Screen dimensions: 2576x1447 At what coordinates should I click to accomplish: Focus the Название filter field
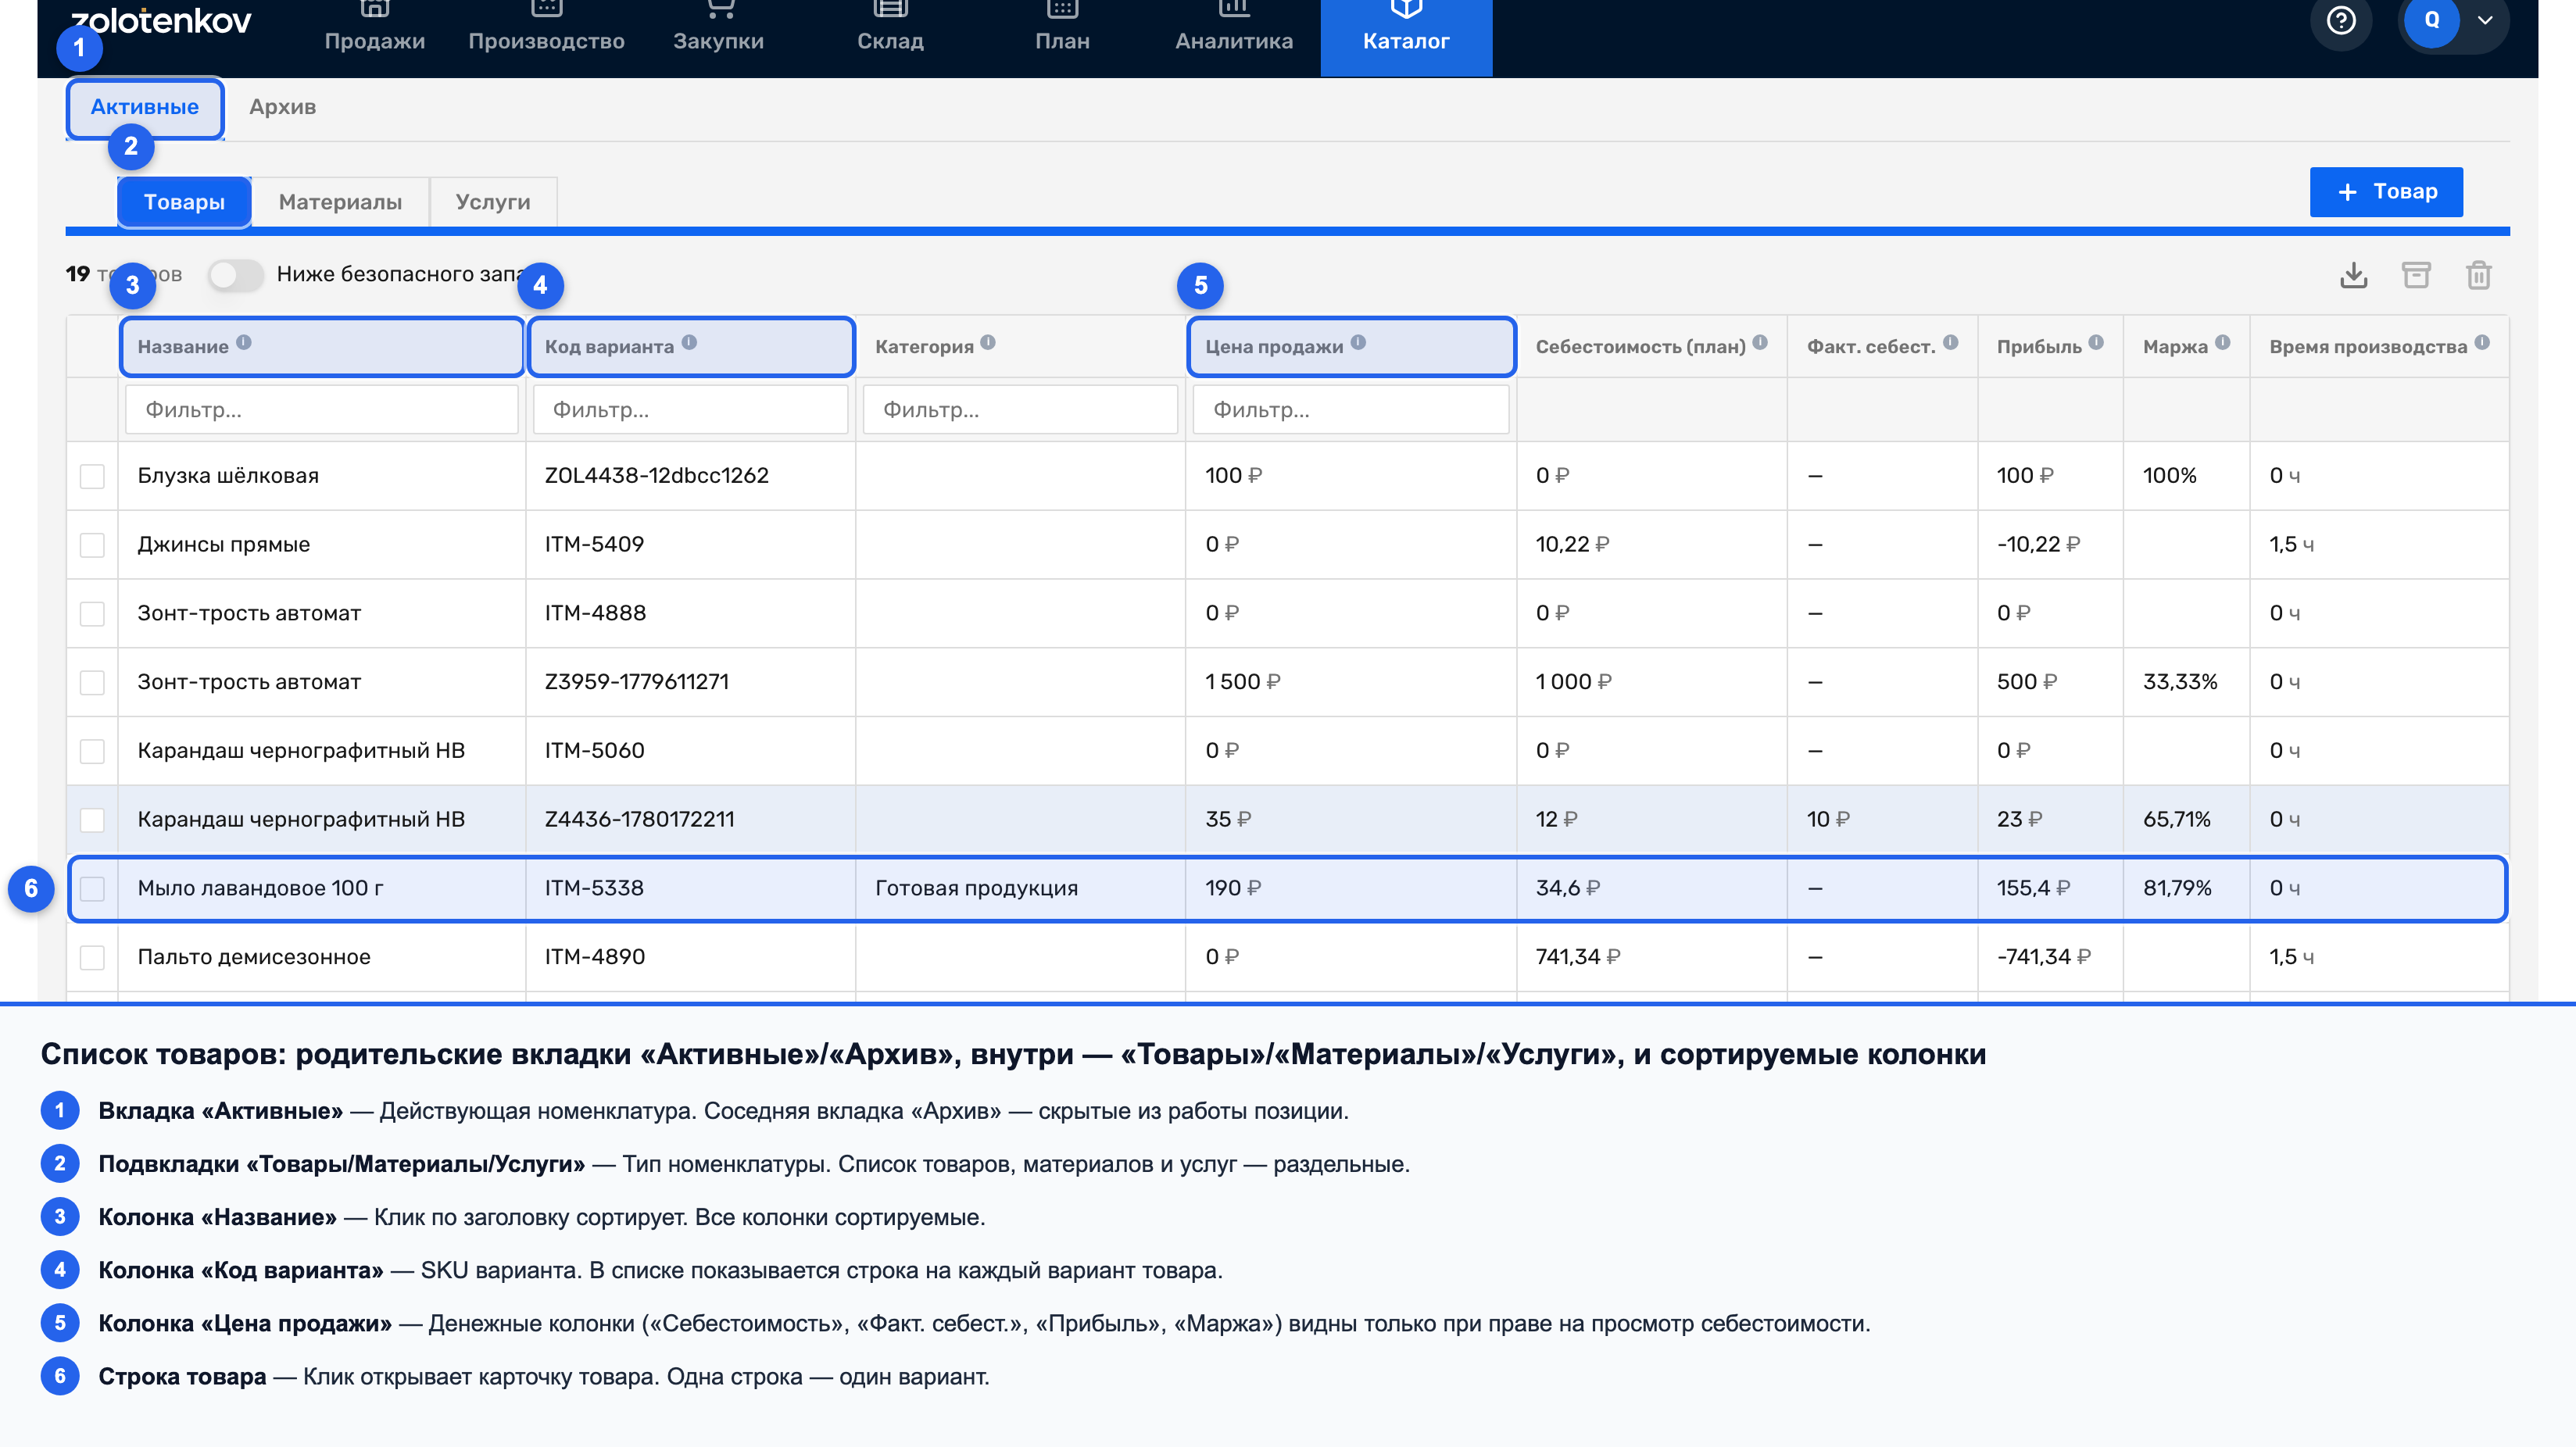point(321,410)
